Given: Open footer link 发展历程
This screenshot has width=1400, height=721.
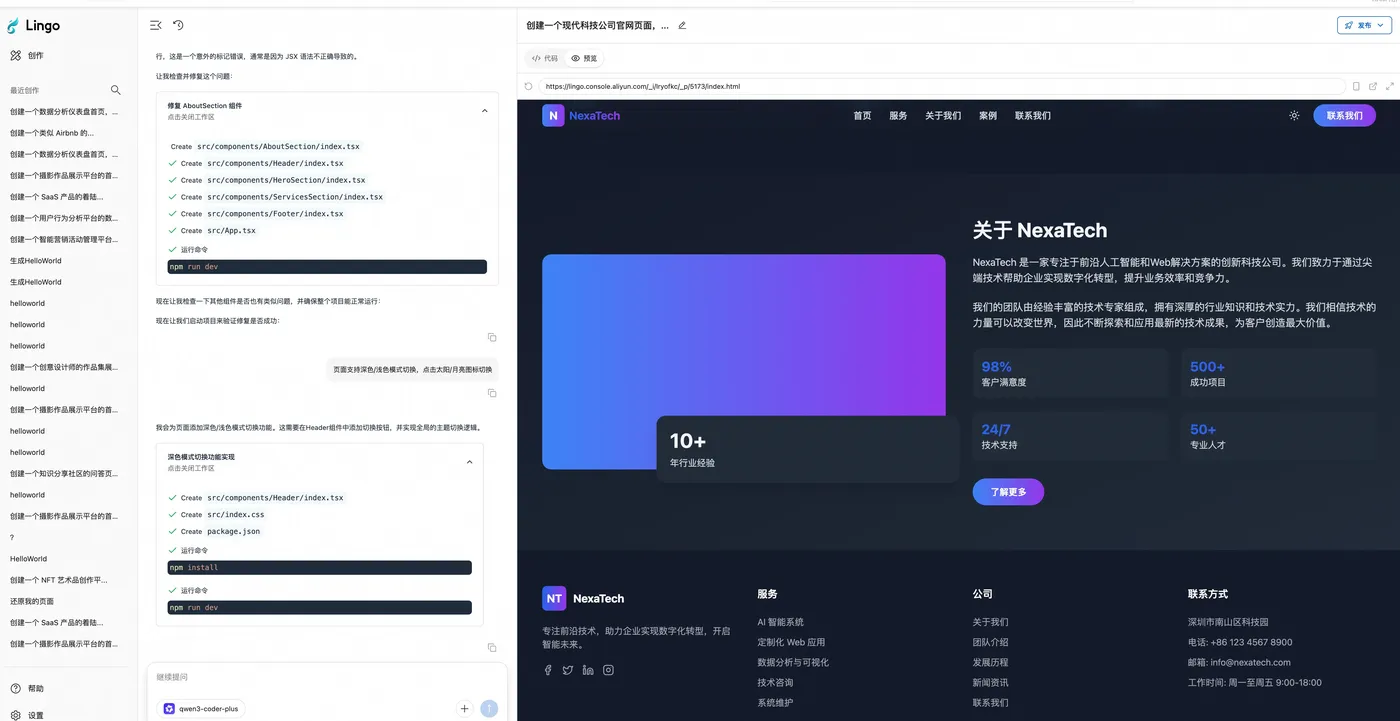Looking at the screenshot, I should 990,662.
